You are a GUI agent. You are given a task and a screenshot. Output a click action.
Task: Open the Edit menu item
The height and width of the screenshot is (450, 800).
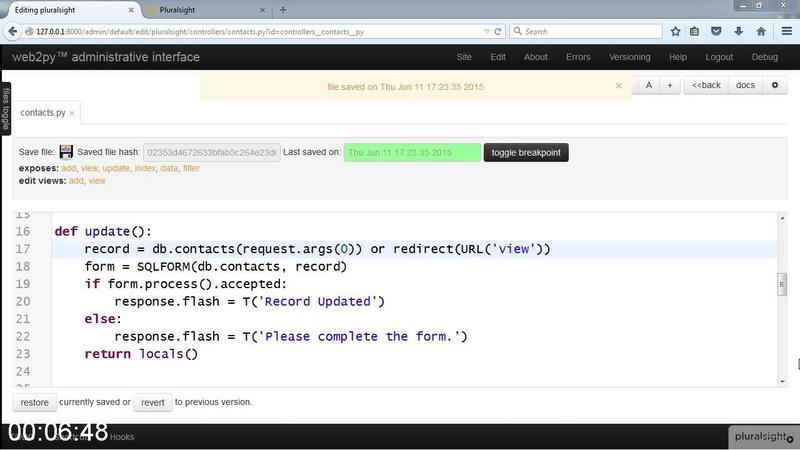498,57
